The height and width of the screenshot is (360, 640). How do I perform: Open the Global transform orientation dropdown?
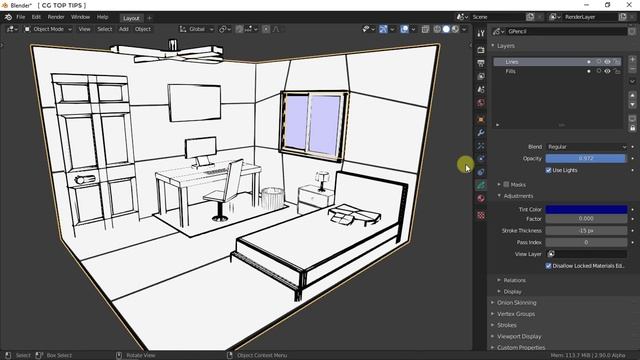197,29
